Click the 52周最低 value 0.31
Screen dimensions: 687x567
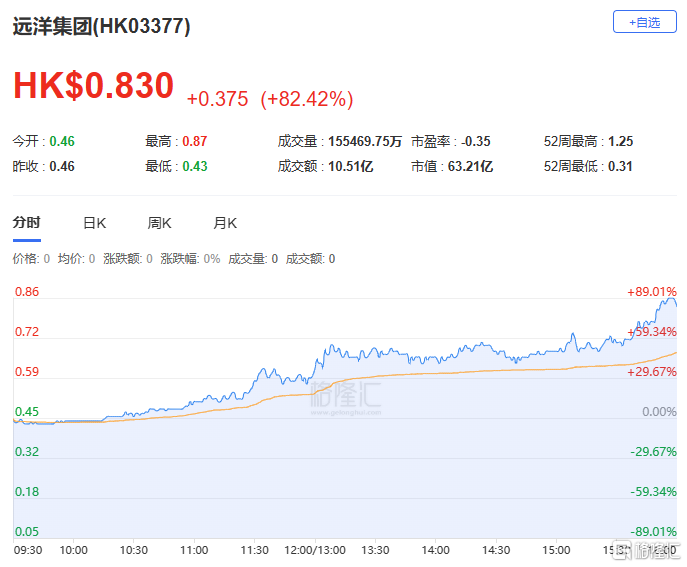click(620, 166)
